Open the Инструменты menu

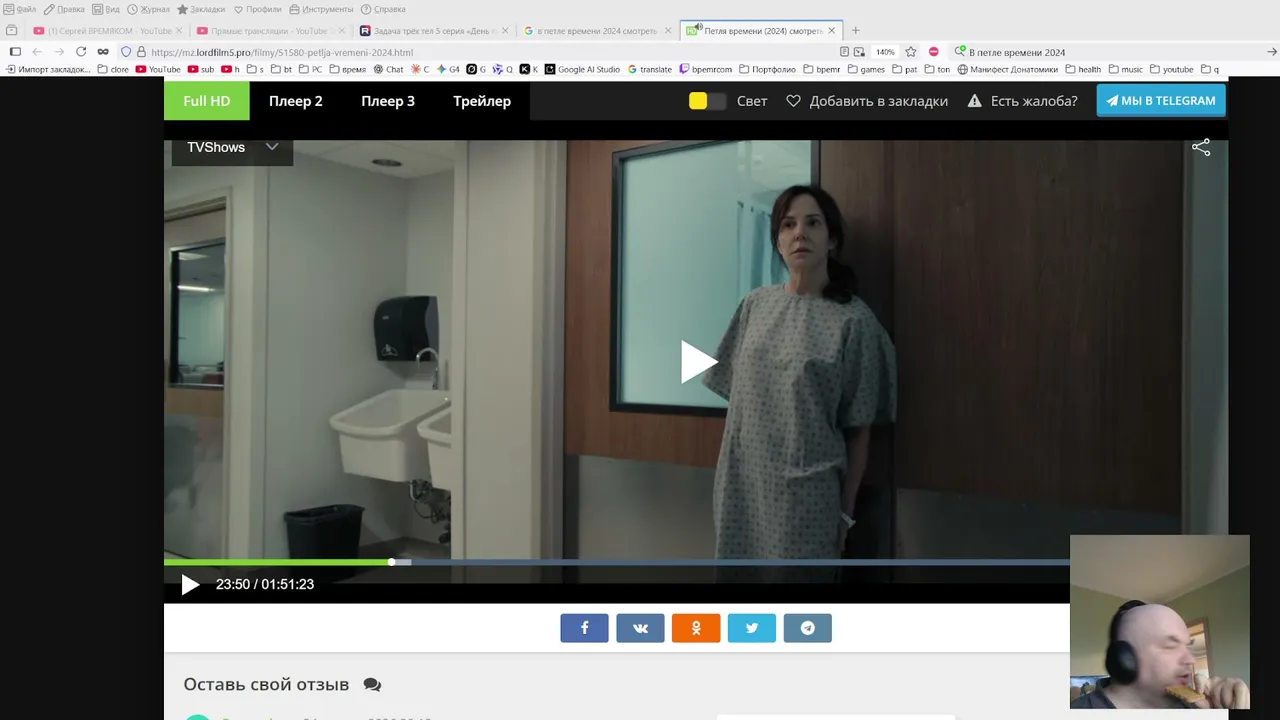(x=321, y=9)
